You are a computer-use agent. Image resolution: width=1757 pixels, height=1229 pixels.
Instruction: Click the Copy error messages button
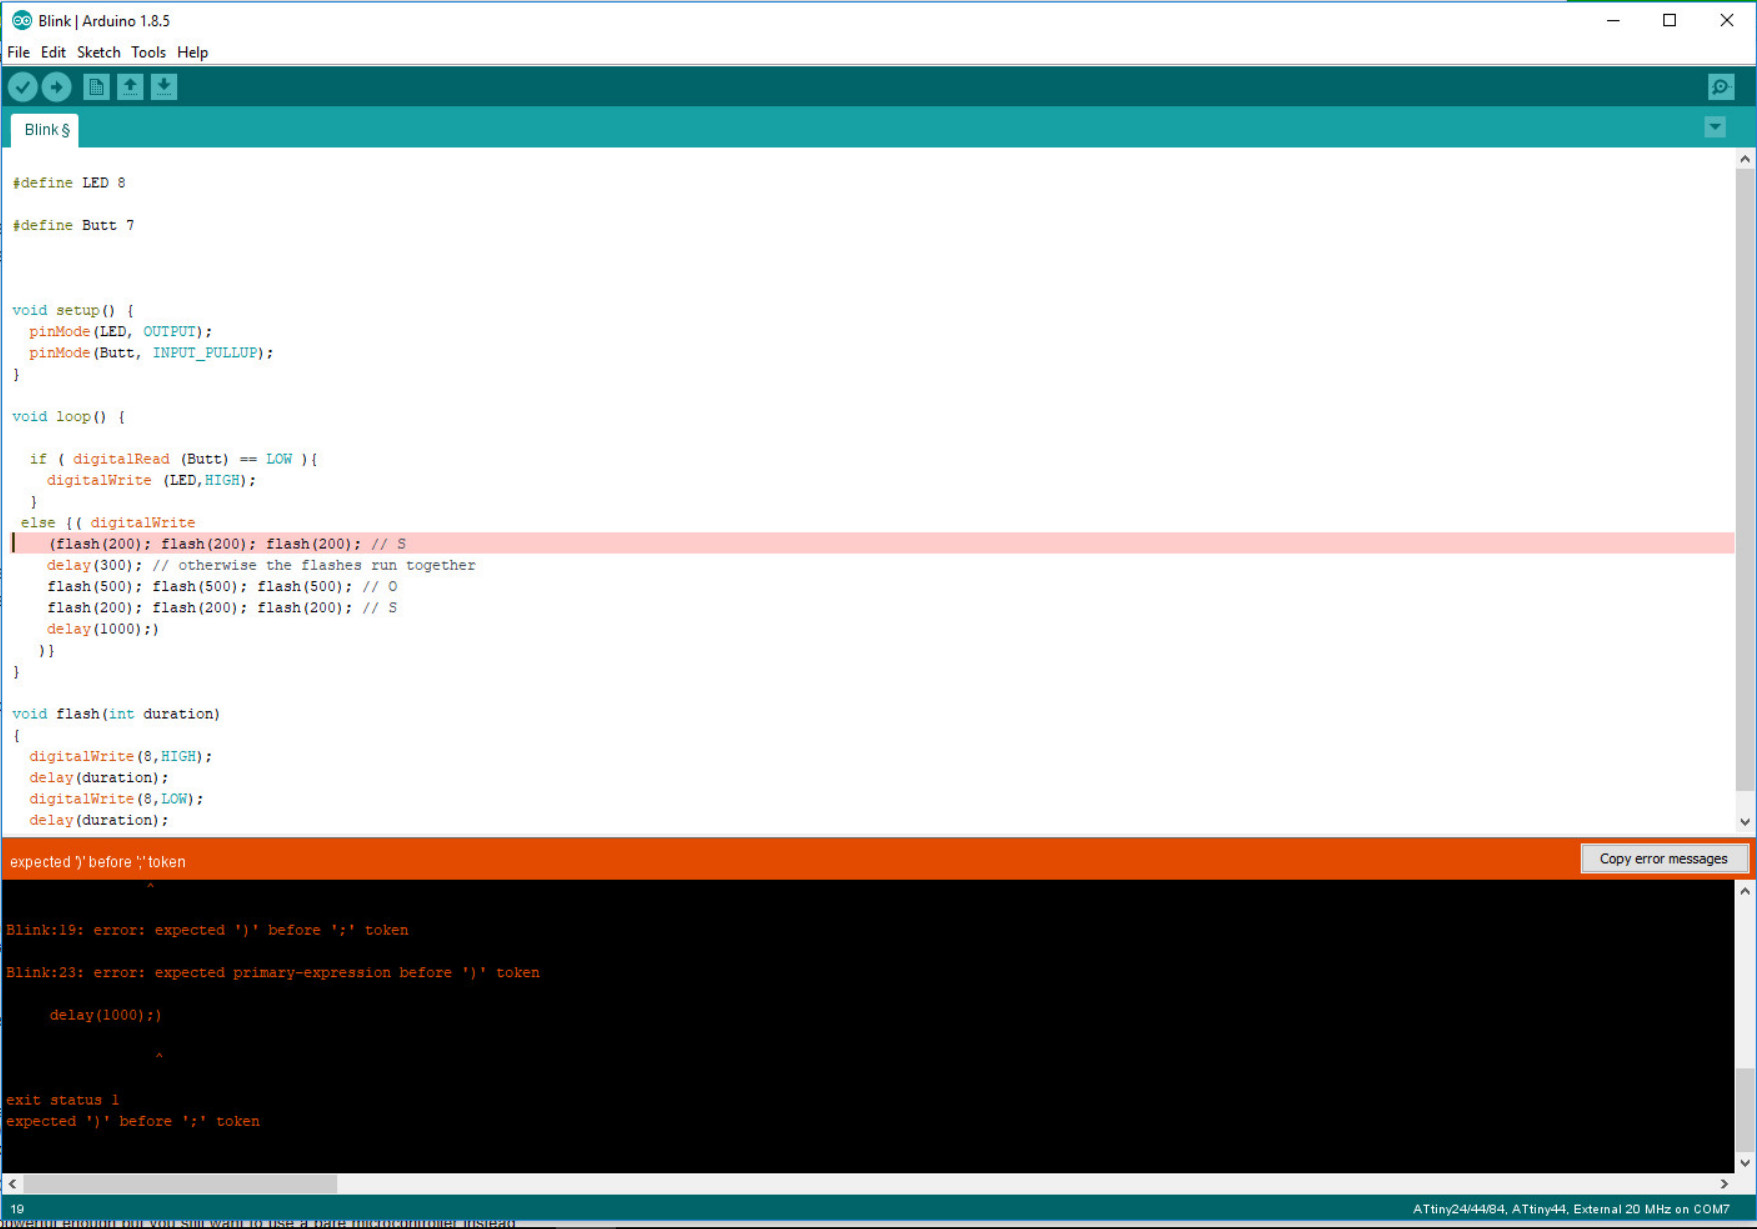(x=1663, y=858)
